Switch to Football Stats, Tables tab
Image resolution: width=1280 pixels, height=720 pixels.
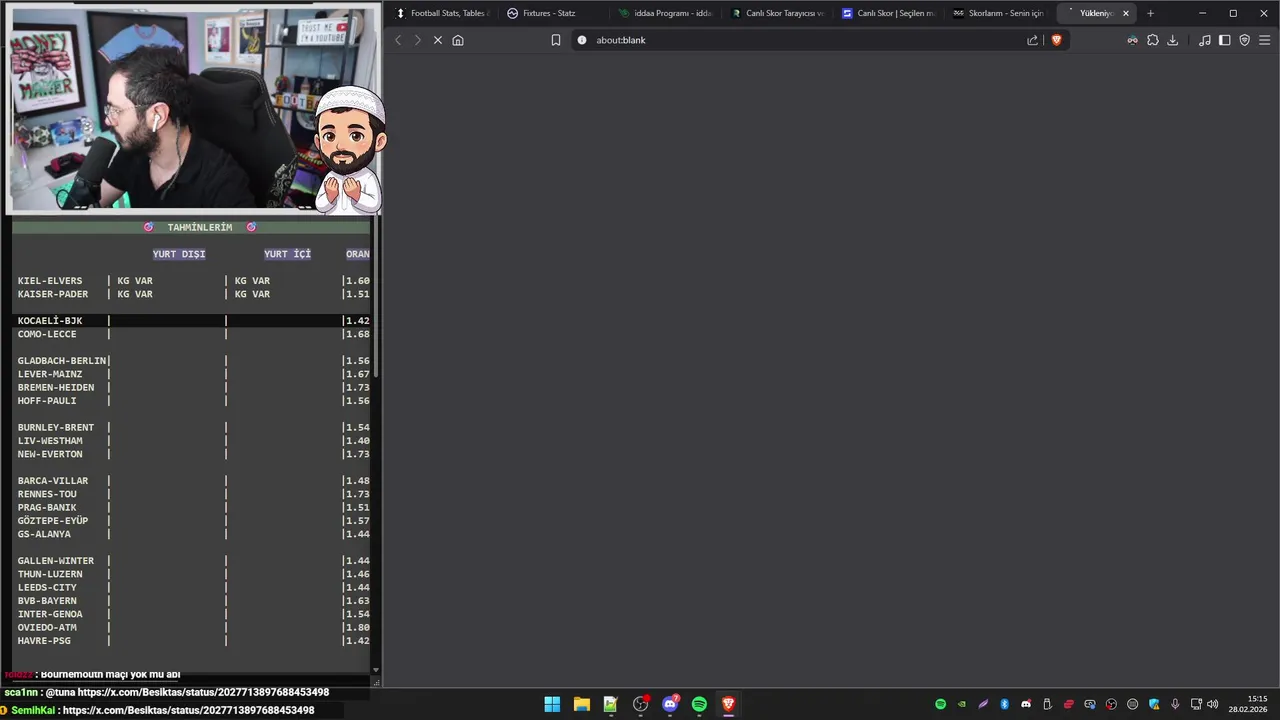[441, 13]
